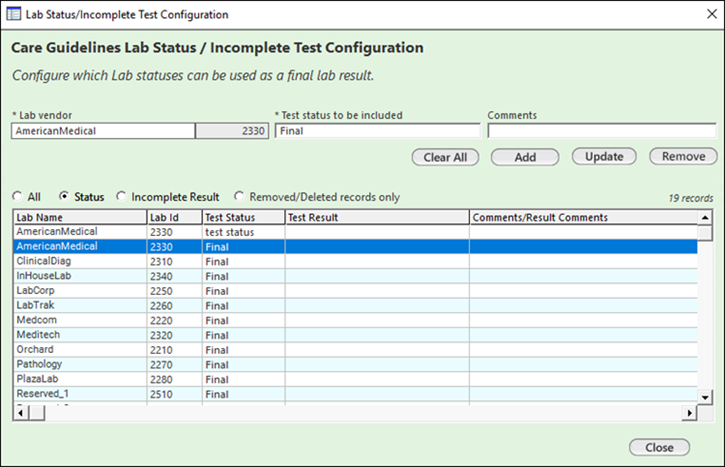
Task: Sort by Test Status column header
Action: tap(243, 217)
